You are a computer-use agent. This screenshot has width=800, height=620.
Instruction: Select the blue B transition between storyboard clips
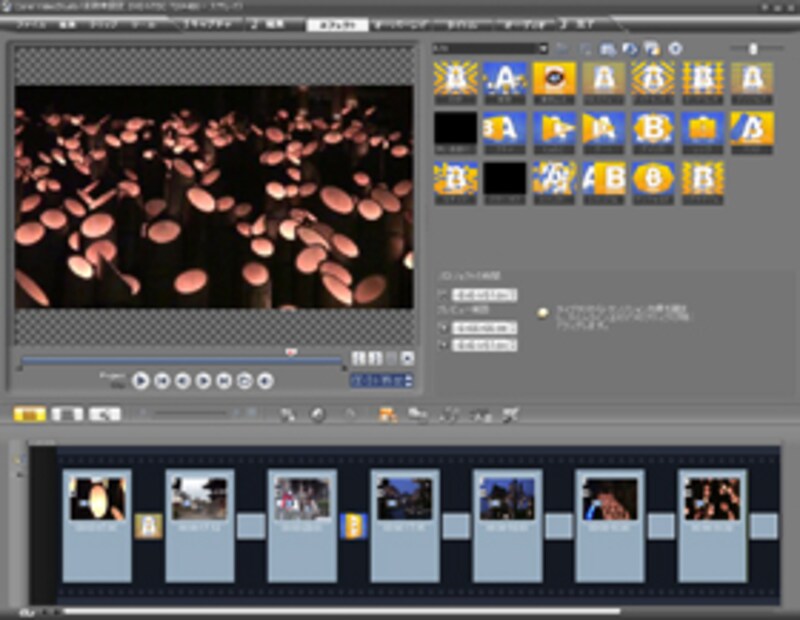(x=354, y=526)
